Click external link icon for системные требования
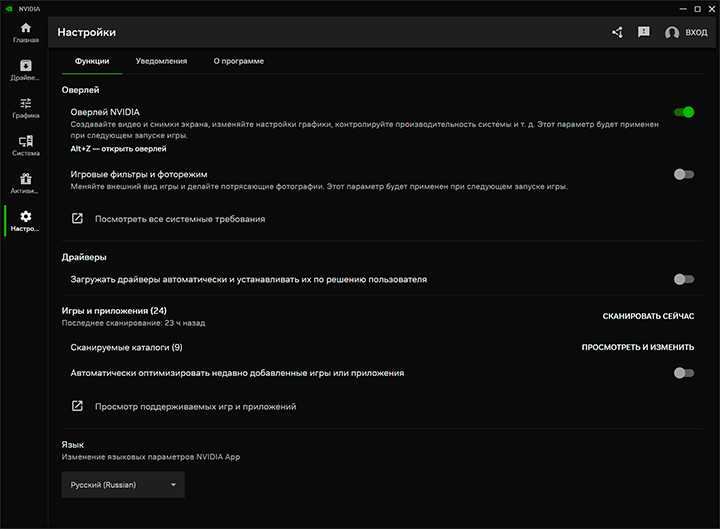This screenshot has height=529, width=720. pos(77,219)
